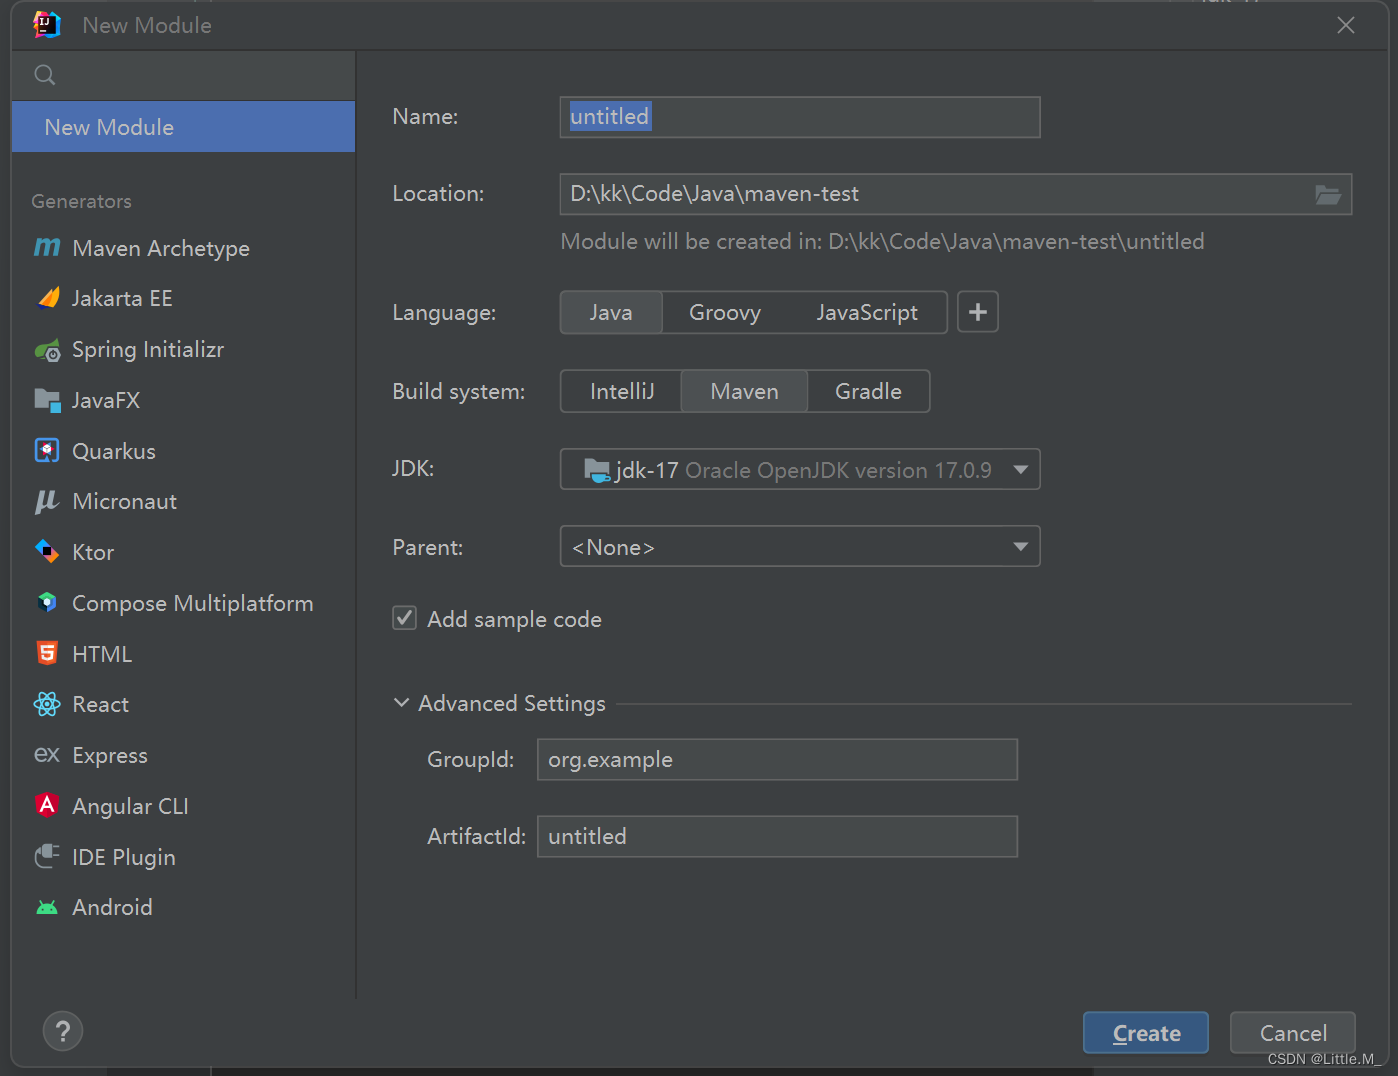Click the module Name input field
This screenshot has width=1398, height=1076.
click(800, 117)
